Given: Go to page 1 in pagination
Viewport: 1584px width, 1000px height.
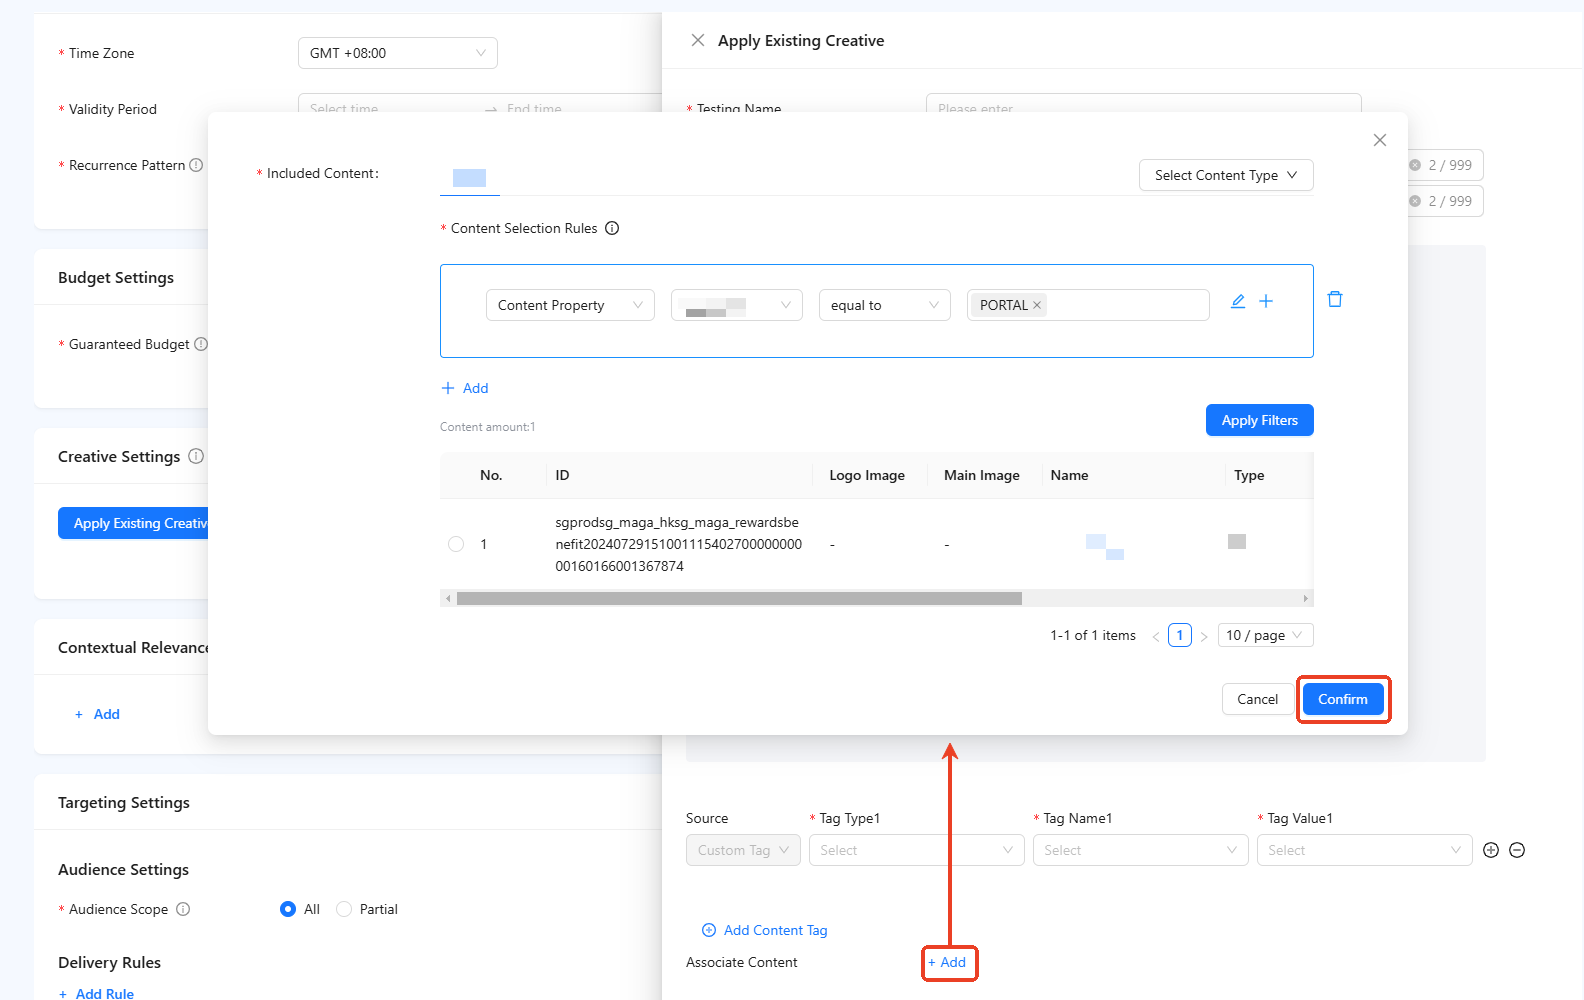Looking at the screenshot, I should [x=1180, y=635].
